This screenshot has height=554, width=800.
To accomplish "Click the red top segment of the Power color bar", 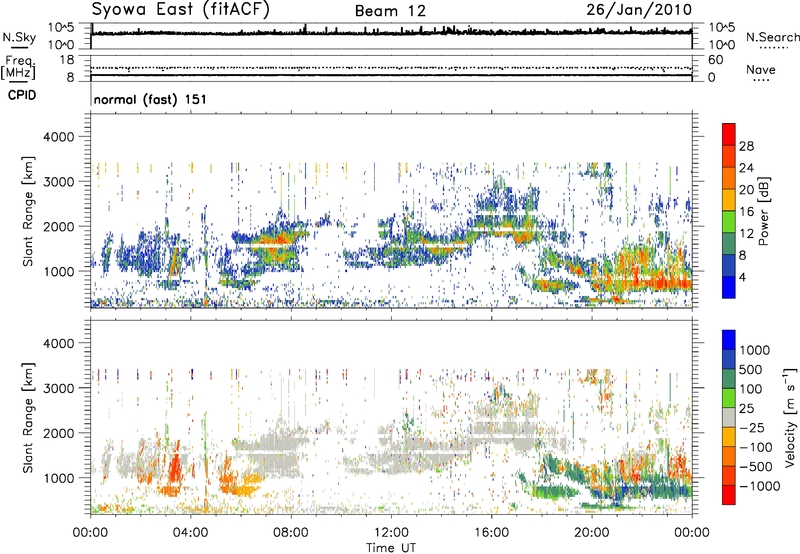I will [x=729, y=134].
